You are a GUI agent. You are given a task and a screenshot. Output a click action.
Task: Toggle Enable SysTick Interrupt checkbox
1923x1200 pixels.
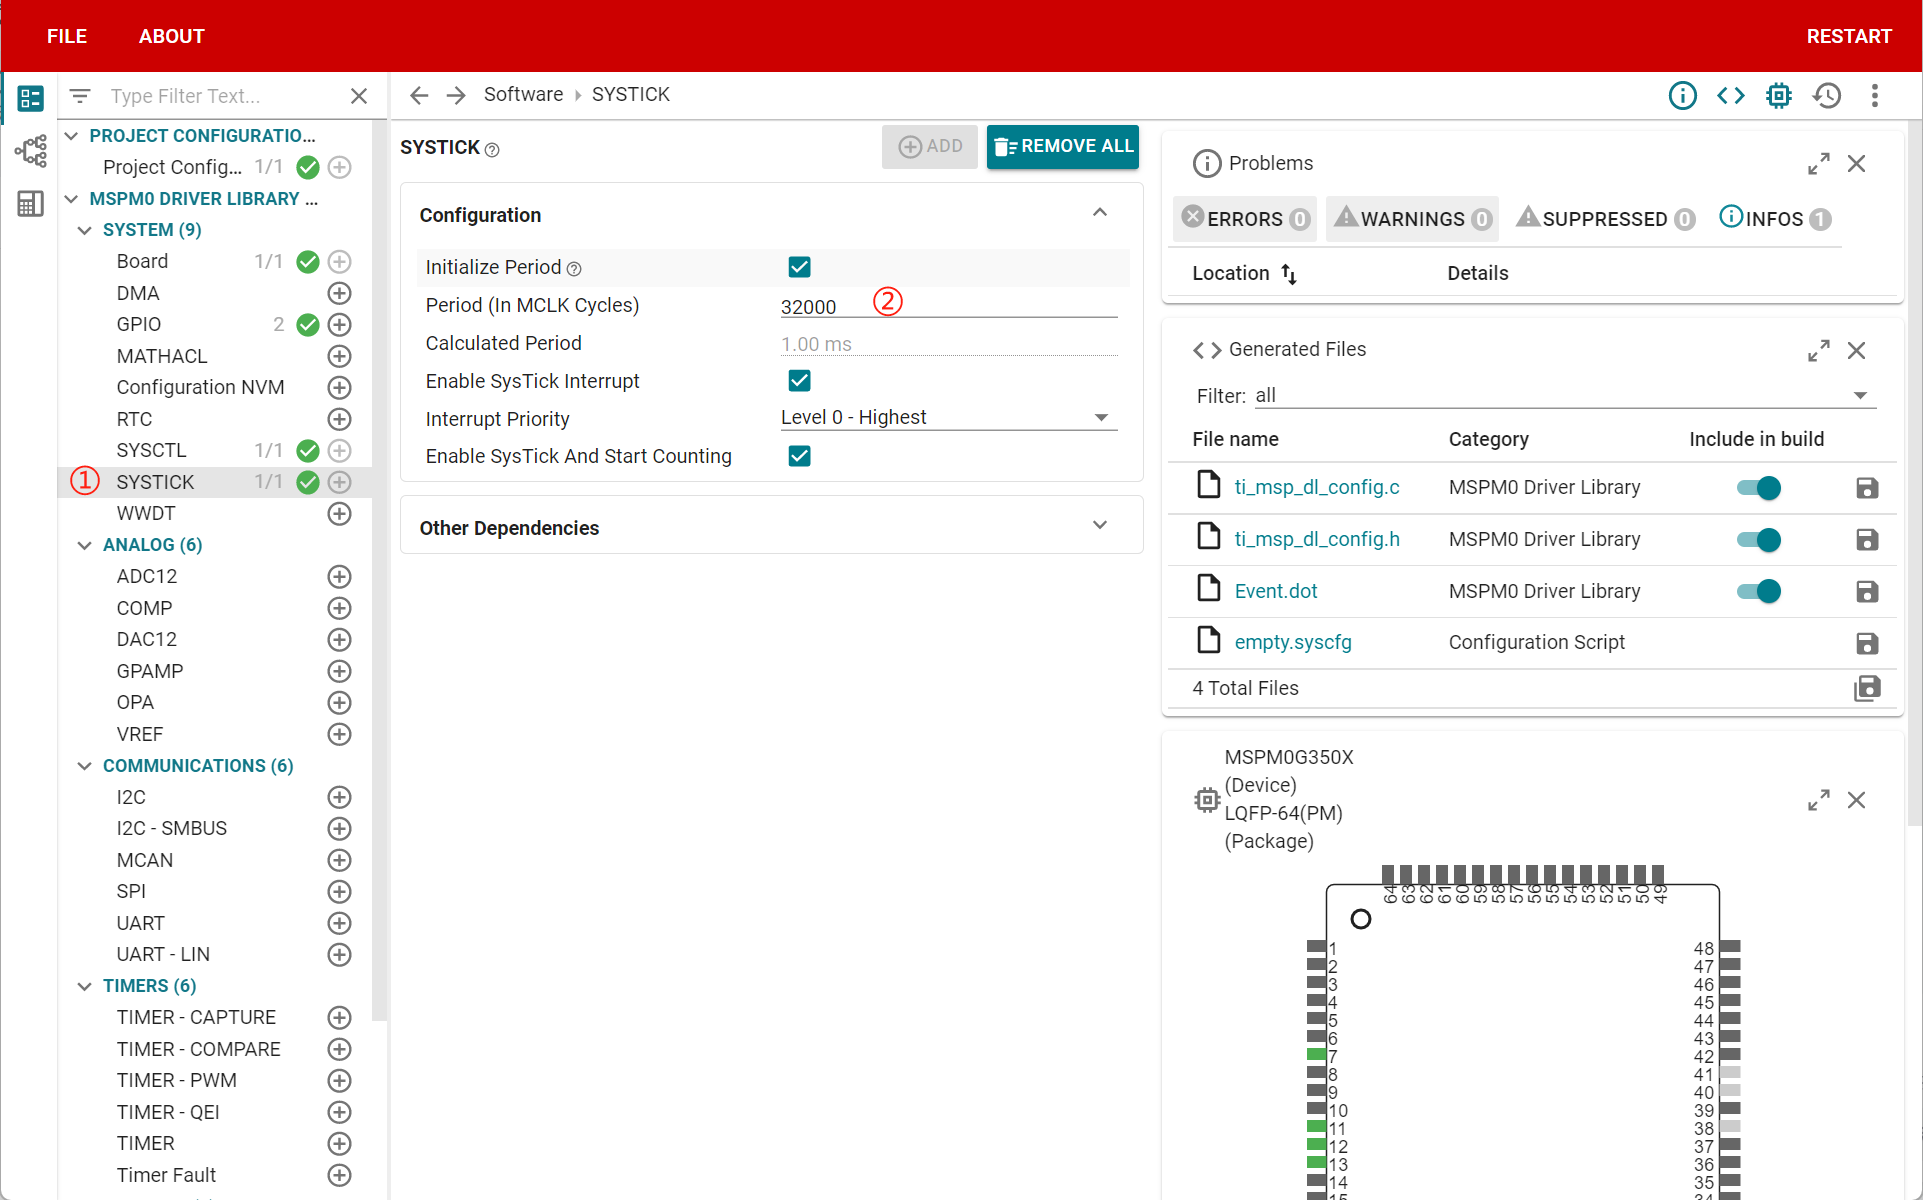[799, 381]
